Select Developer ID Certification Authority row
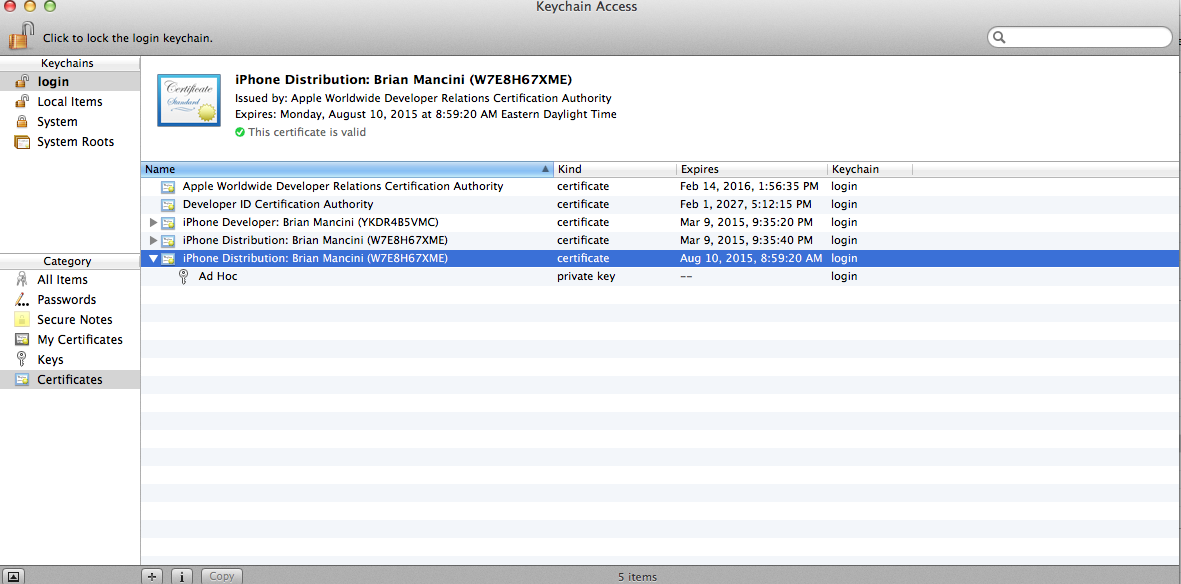The image size is (1181, 584). [x=661, y=204]
